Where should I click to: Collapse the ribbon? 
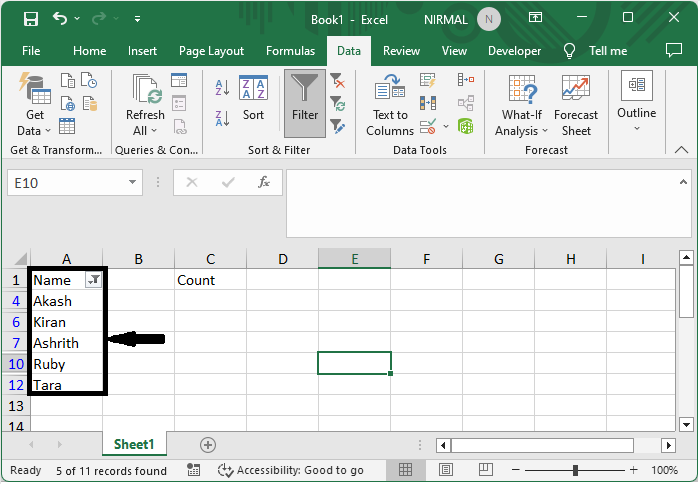pos(681,150)
